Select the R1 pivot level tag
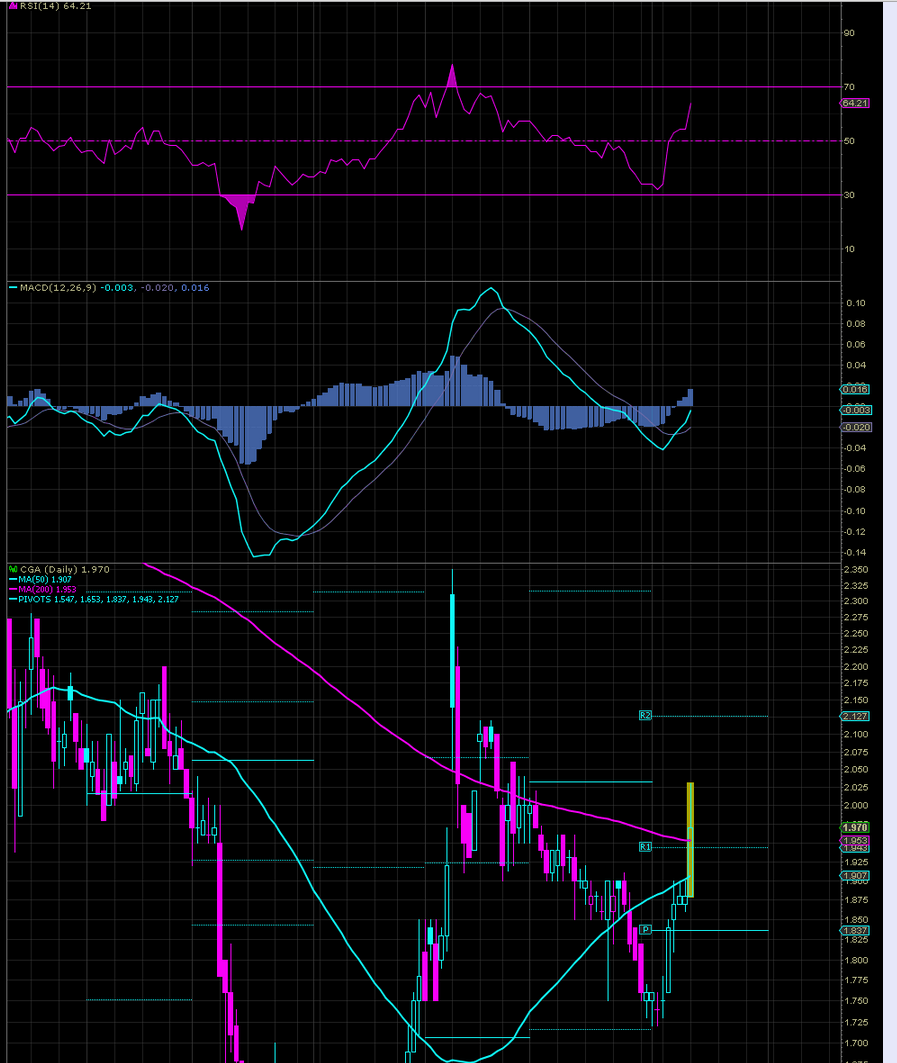 (645, 847)
